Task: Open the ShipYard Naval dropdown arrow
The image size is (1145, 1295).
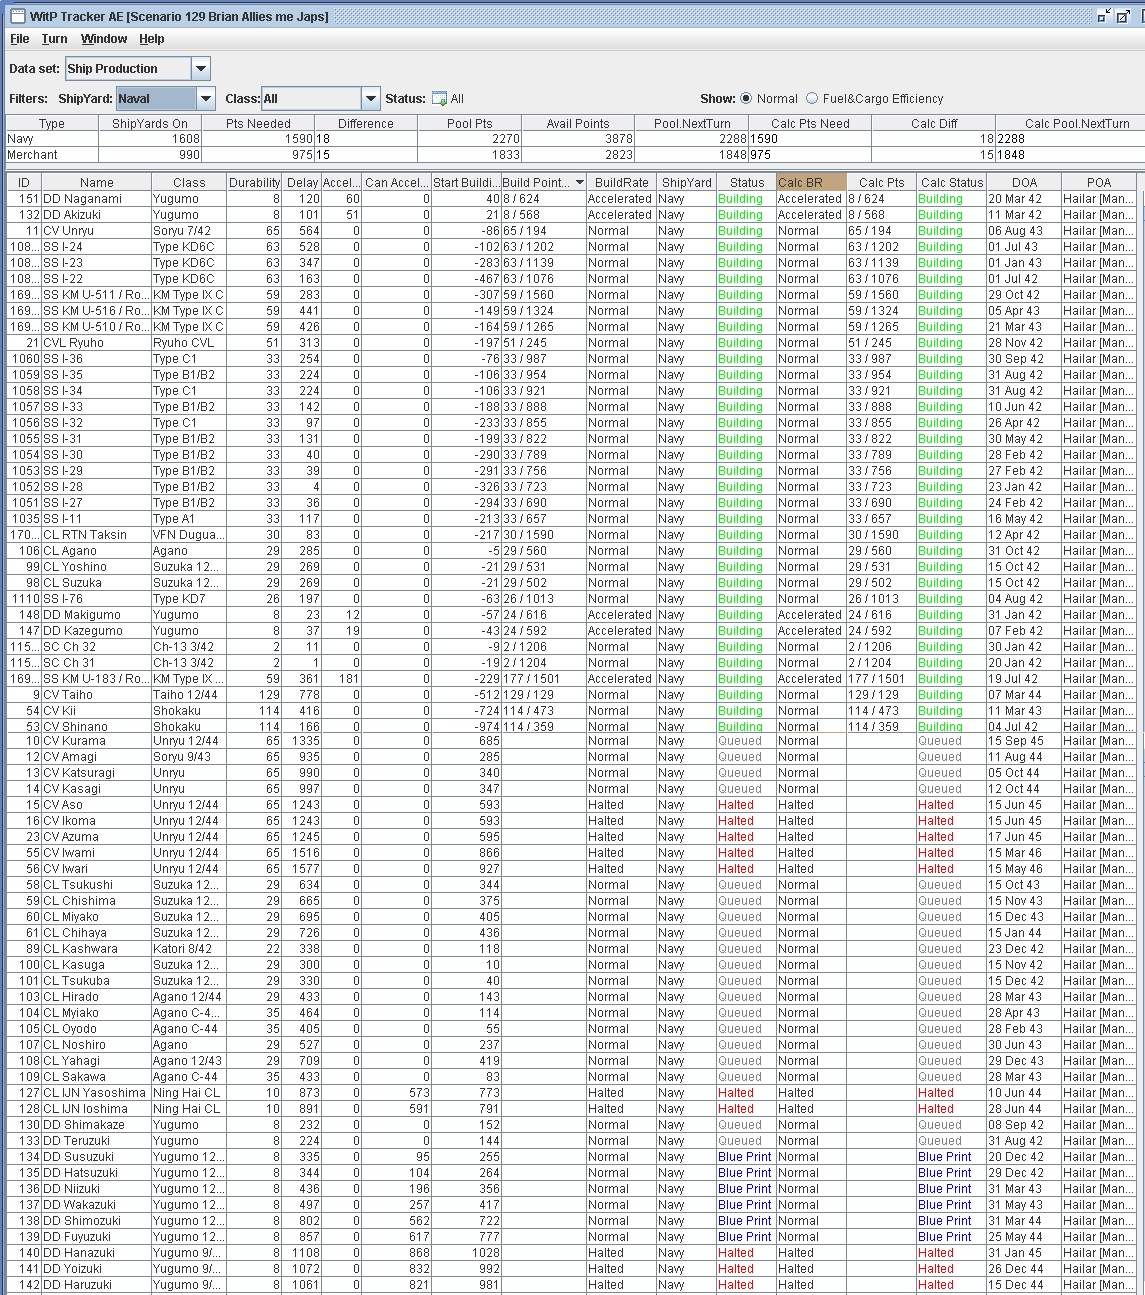Action: pyautogui.click(x=206, y=99)
